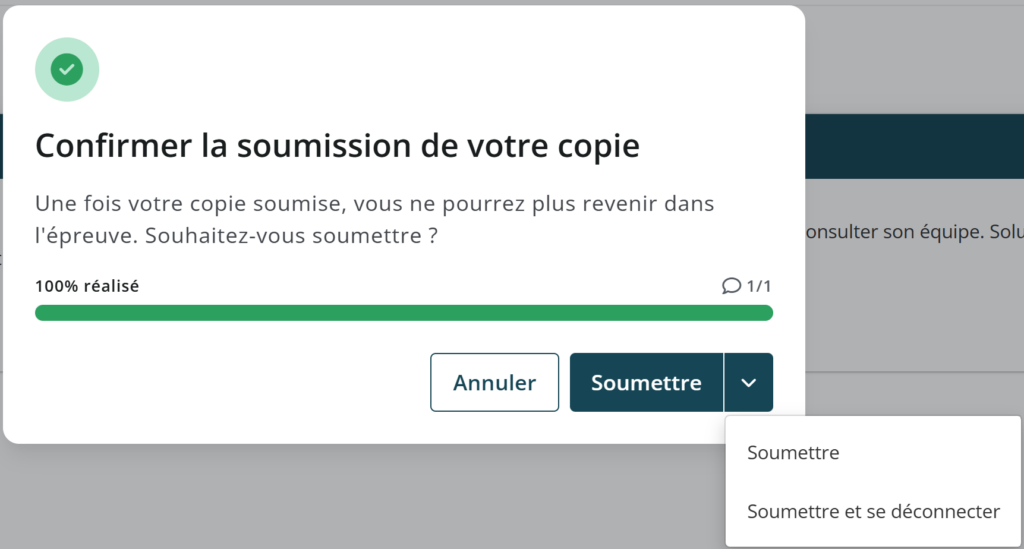Click the white space right of the checkmark icon
The image size is (1024, 549).
(x=400, y=70)
